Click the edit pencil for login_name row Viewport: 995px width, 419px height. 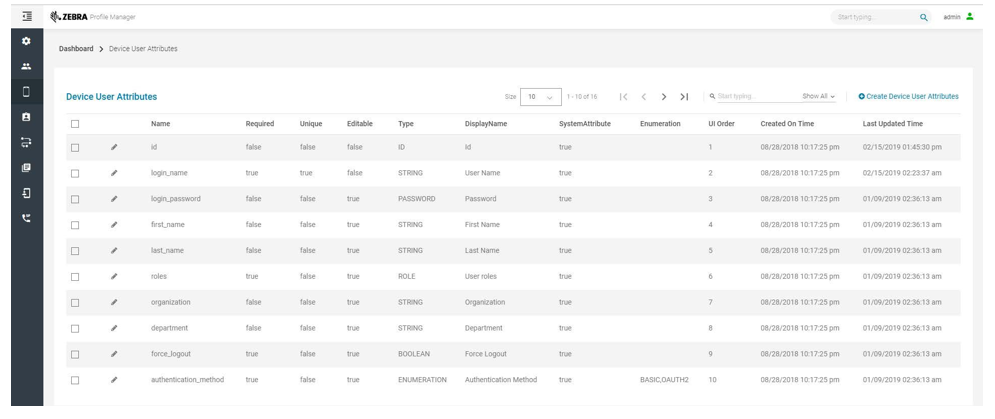114,173
